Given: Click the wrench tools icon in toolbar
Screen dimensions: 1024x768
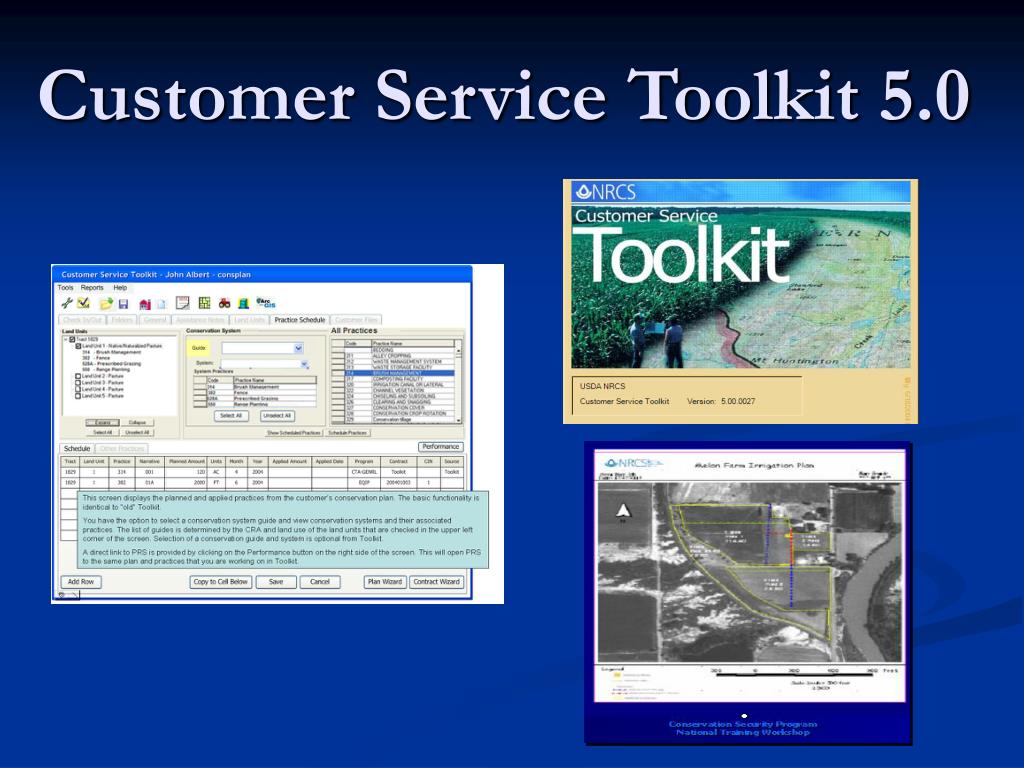Looking at the screenshot, I should (x=67, y=303).
